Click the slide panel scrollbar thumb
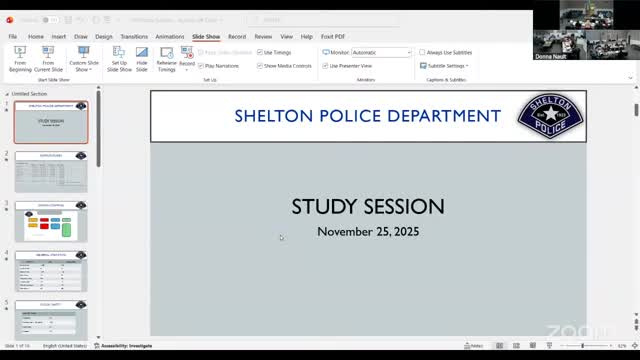Screen dimensions: 640x360 [x=98, y=129]
